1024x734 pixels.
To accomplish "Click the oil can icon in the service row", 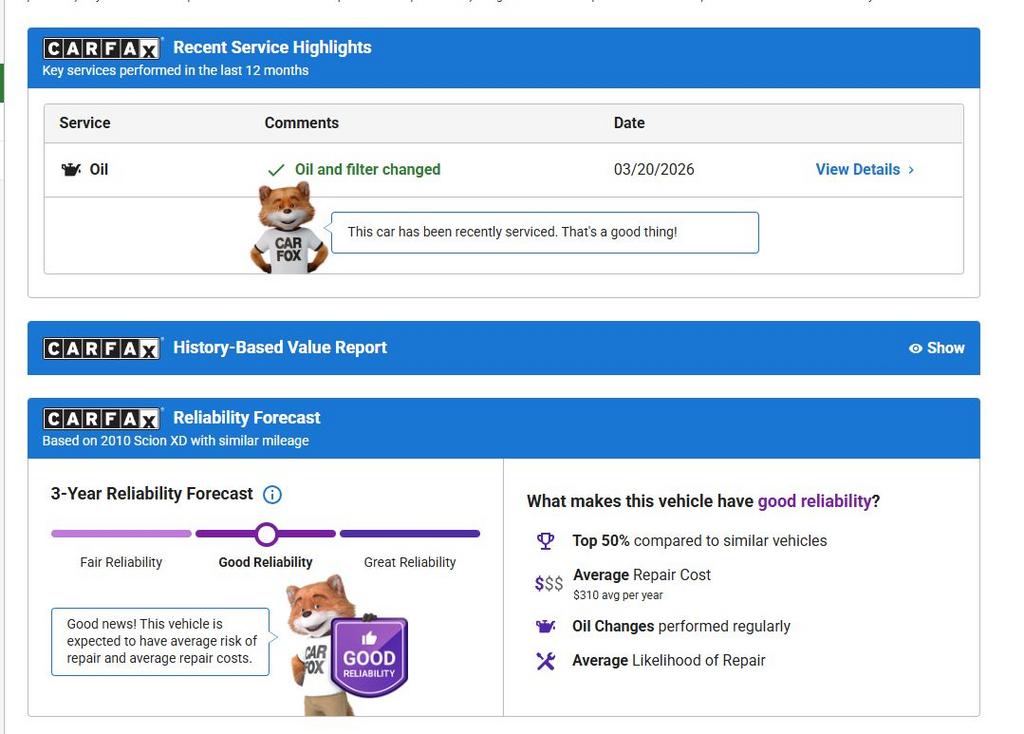I will click(71, 170).
